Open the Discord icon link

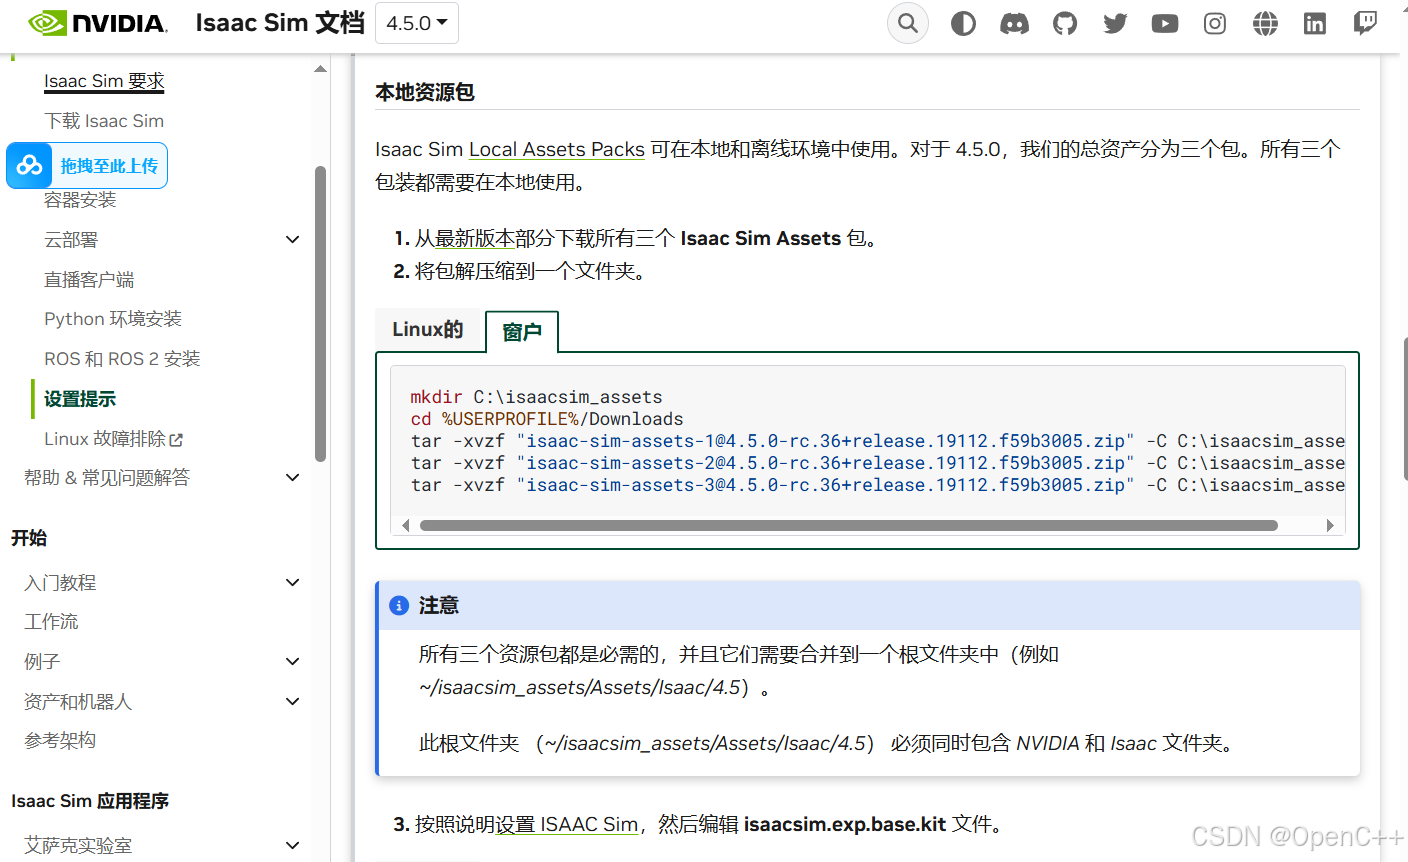(1014, 23)
